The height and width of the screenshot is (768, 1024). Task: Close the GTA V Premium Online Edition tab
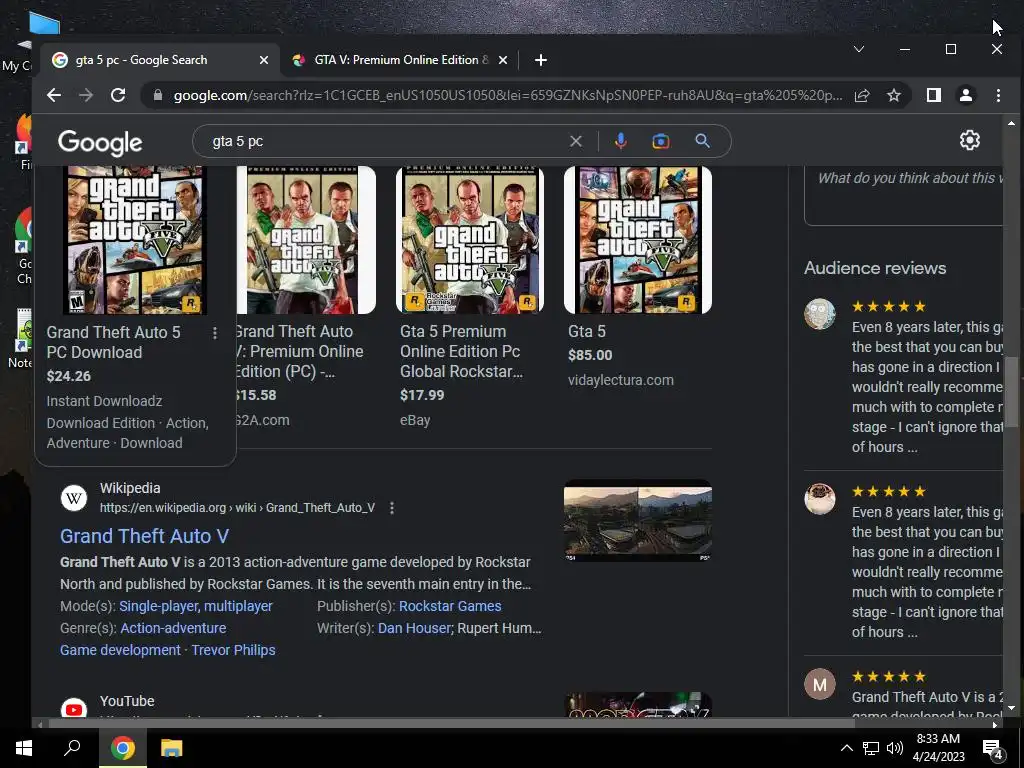point(503,60)
